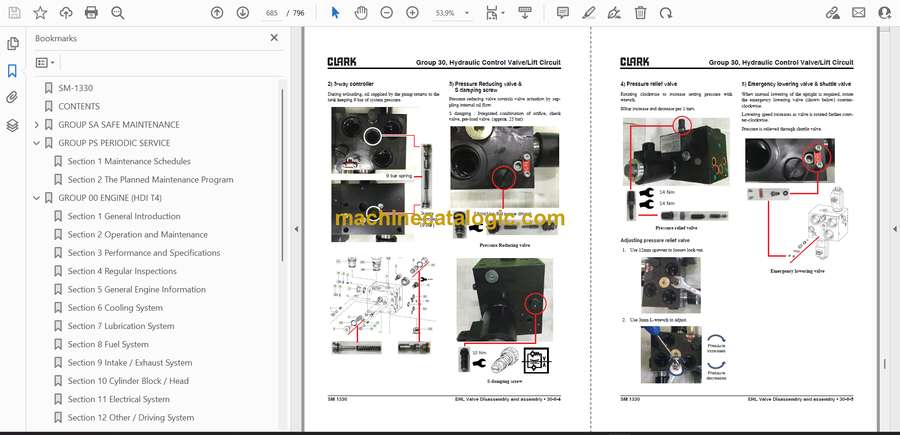Select the highlight pen tool
Screen dimensions: 900x435
[x=588, y=13]
